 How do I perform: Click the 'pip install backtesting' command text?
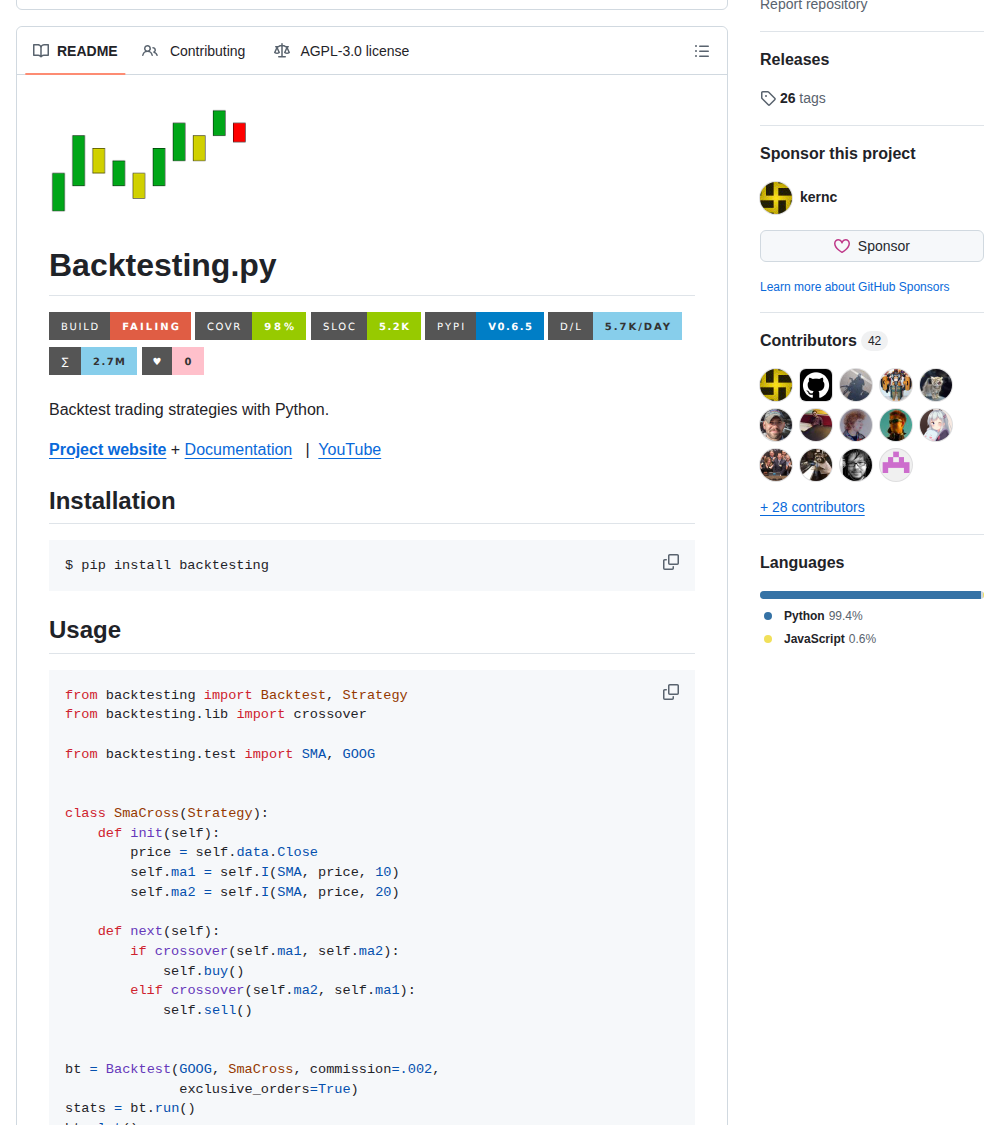pos(175,565)
